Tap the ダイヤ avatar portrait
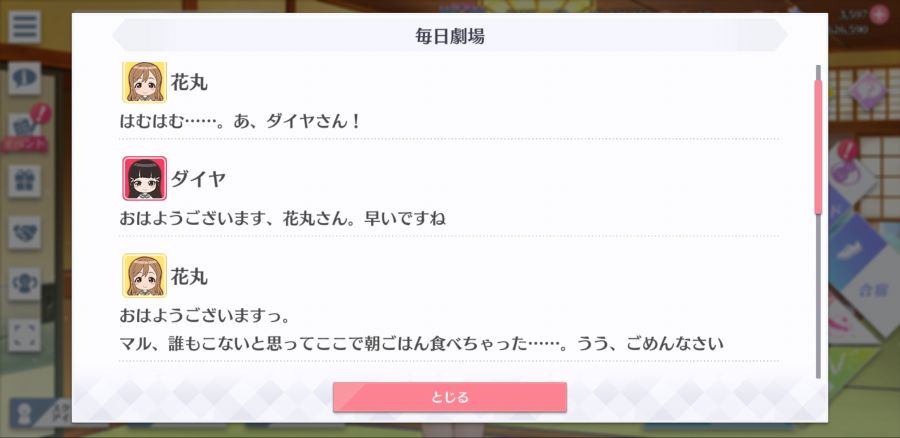 coord(145,179)
